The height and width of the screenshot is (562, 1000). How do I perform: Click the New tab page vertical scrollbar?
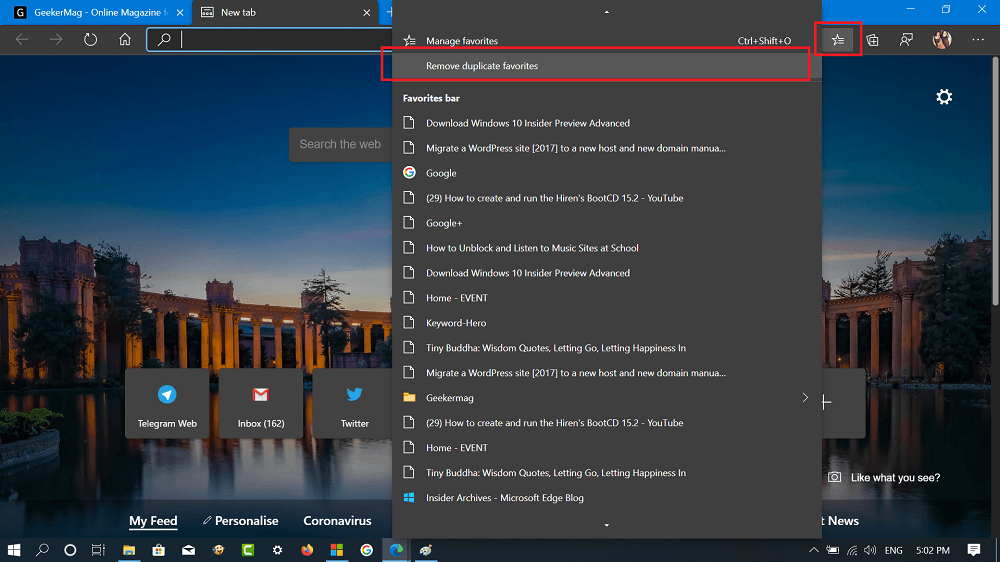995,181
